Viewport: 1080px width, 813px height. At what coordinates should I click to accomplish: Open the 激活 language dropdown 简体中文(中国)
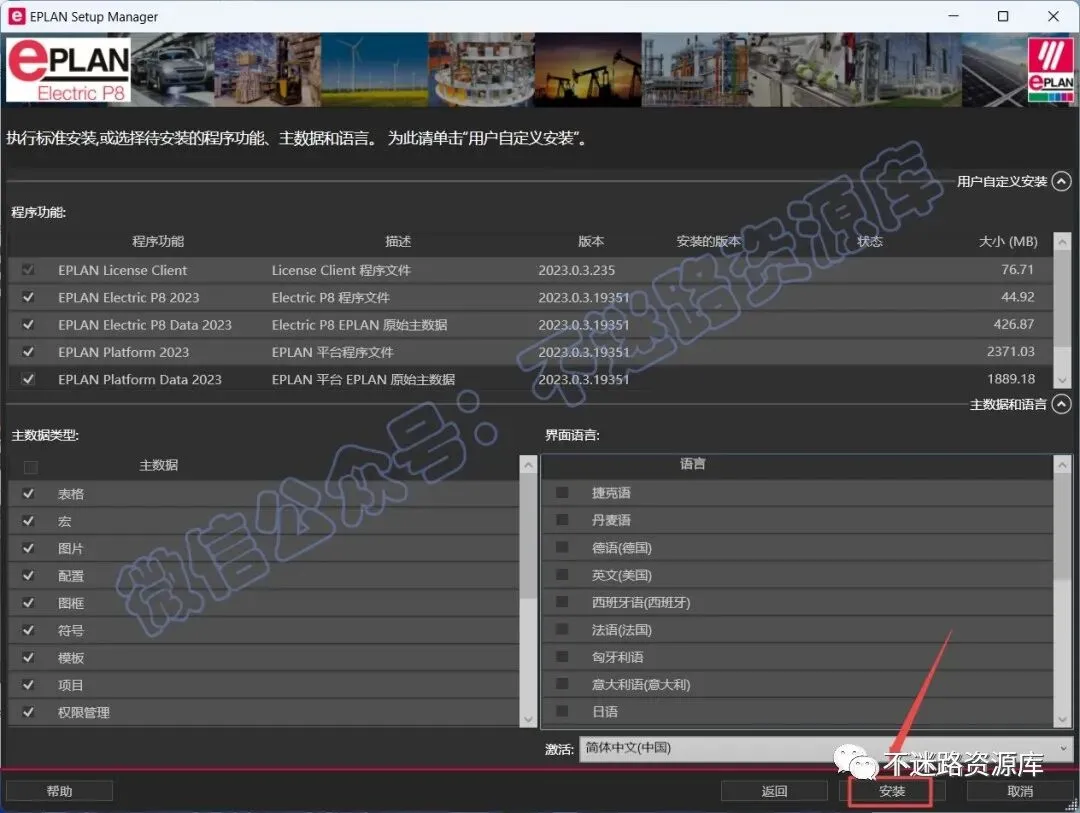826,748
